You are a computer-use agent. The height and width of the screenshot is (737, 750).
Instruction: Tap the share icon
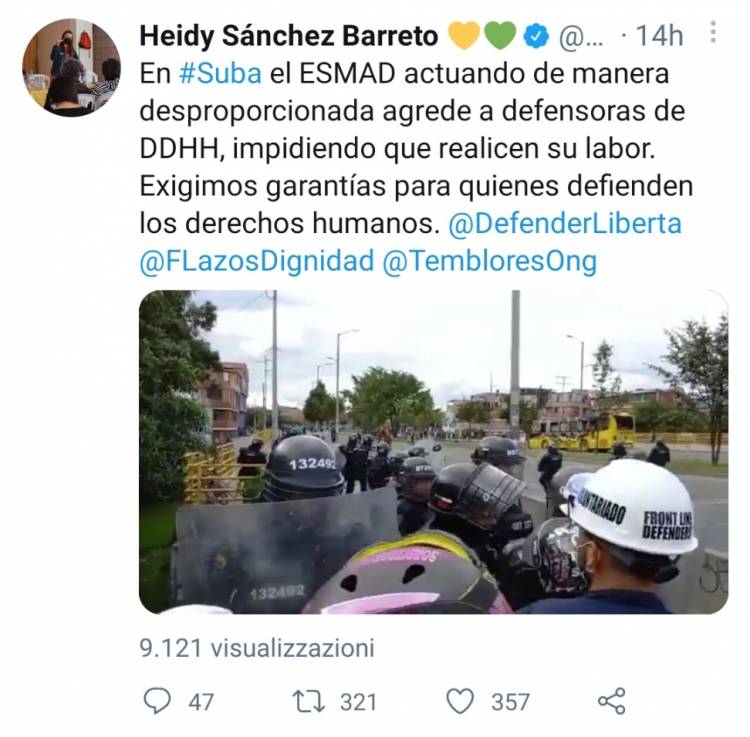tap(612, 701)
